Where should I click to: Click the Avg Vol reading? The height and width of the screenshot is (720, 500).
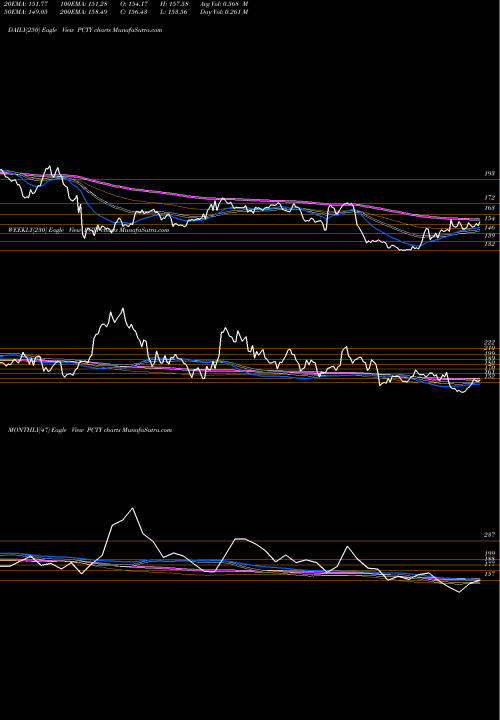pos(224,4)
